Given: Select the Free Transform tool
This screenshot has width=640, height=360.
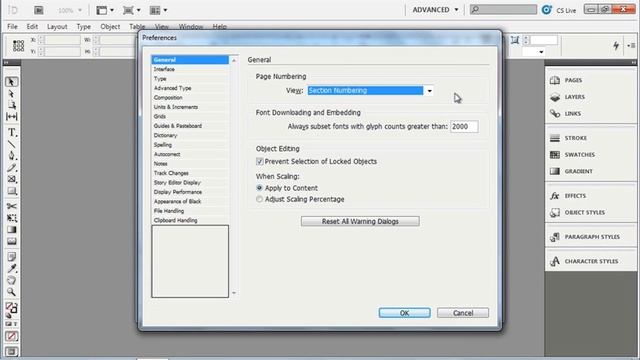Looking at the screenshot, I should 11,218.
